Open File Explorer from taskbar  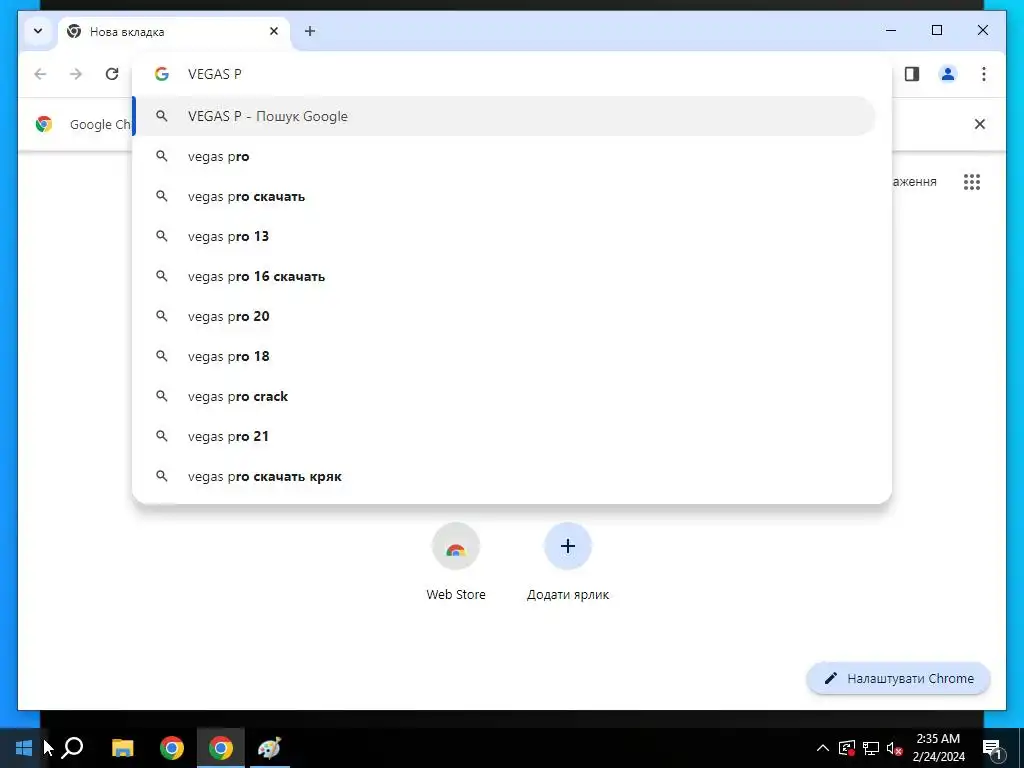coord(123,748)
